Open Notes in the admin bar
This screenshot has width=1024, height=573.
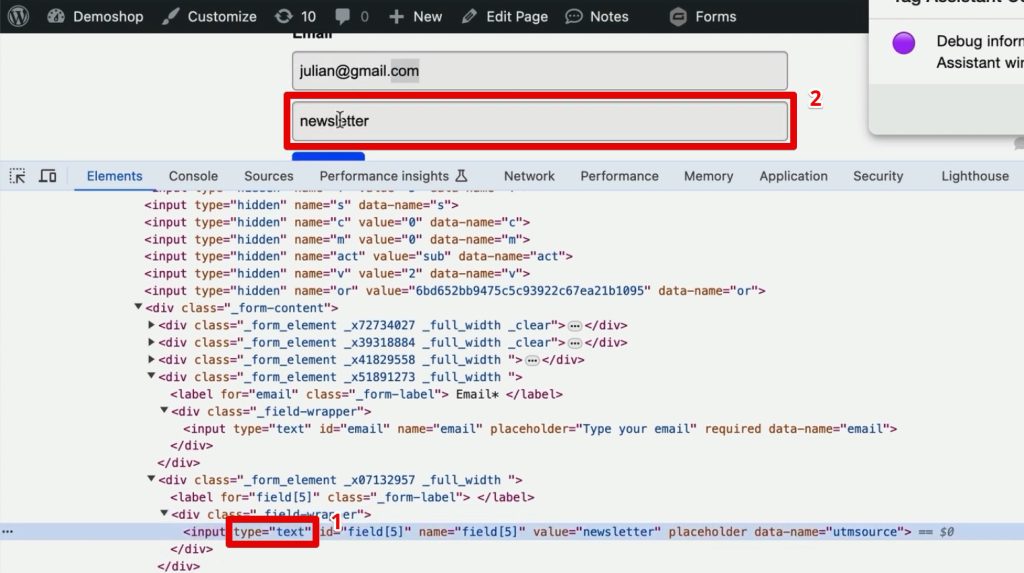(597, 16)
